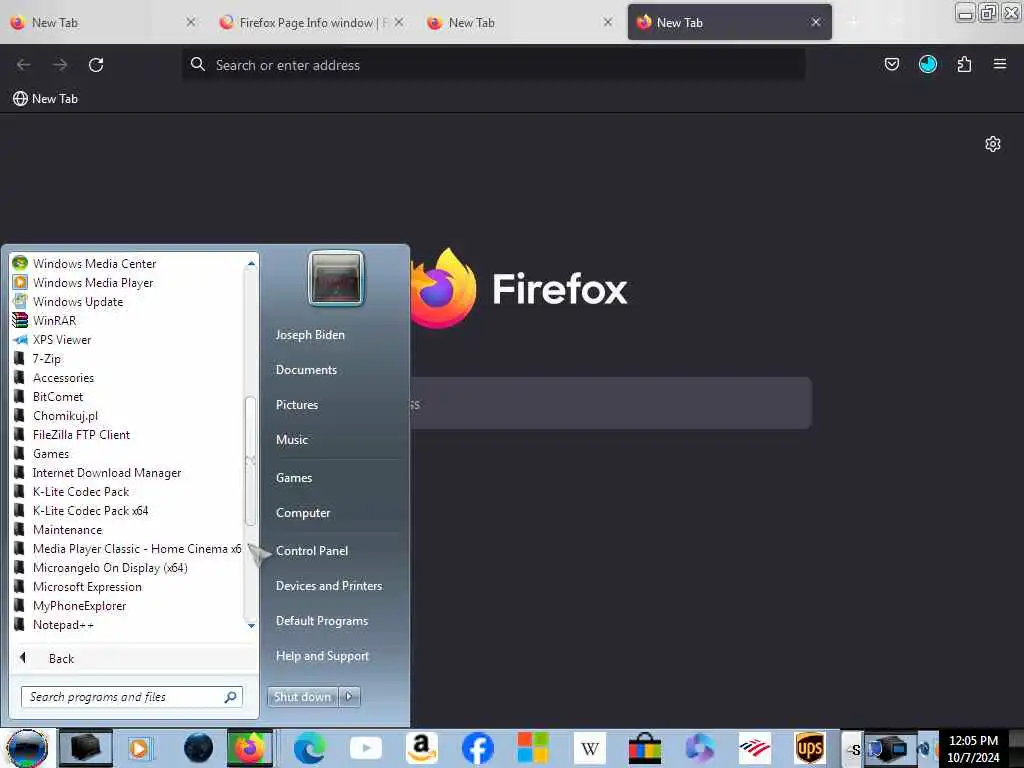
Task: Click the user account picture
Action: pos(336,278)
